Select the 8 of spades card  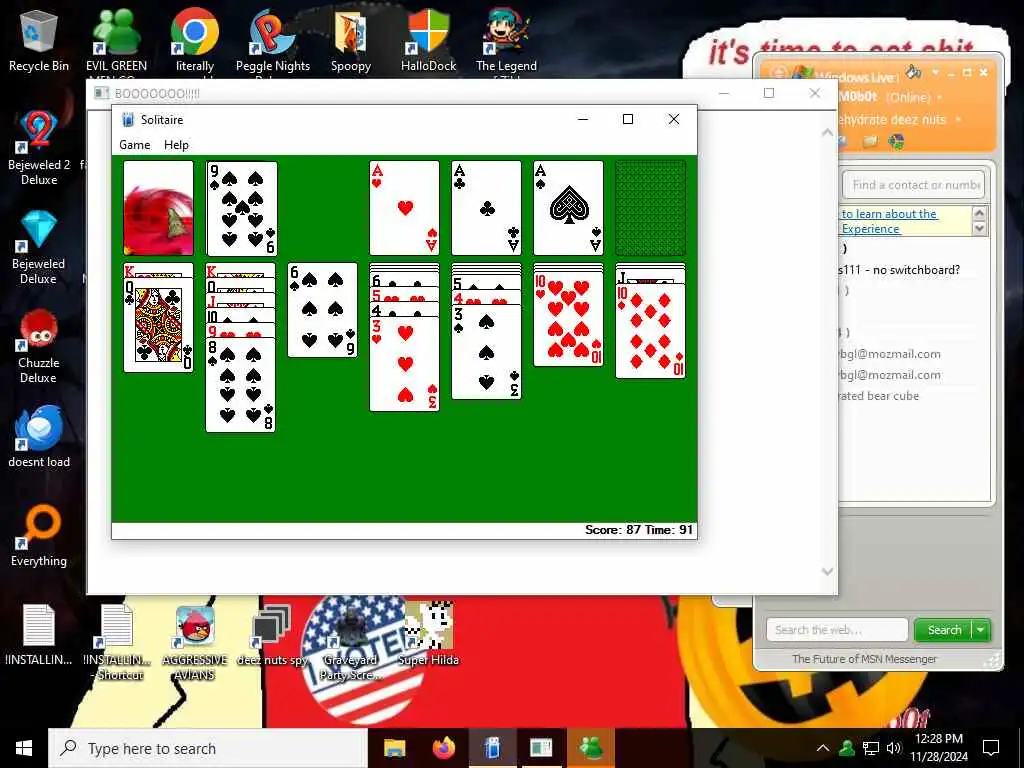pos(240,385)
